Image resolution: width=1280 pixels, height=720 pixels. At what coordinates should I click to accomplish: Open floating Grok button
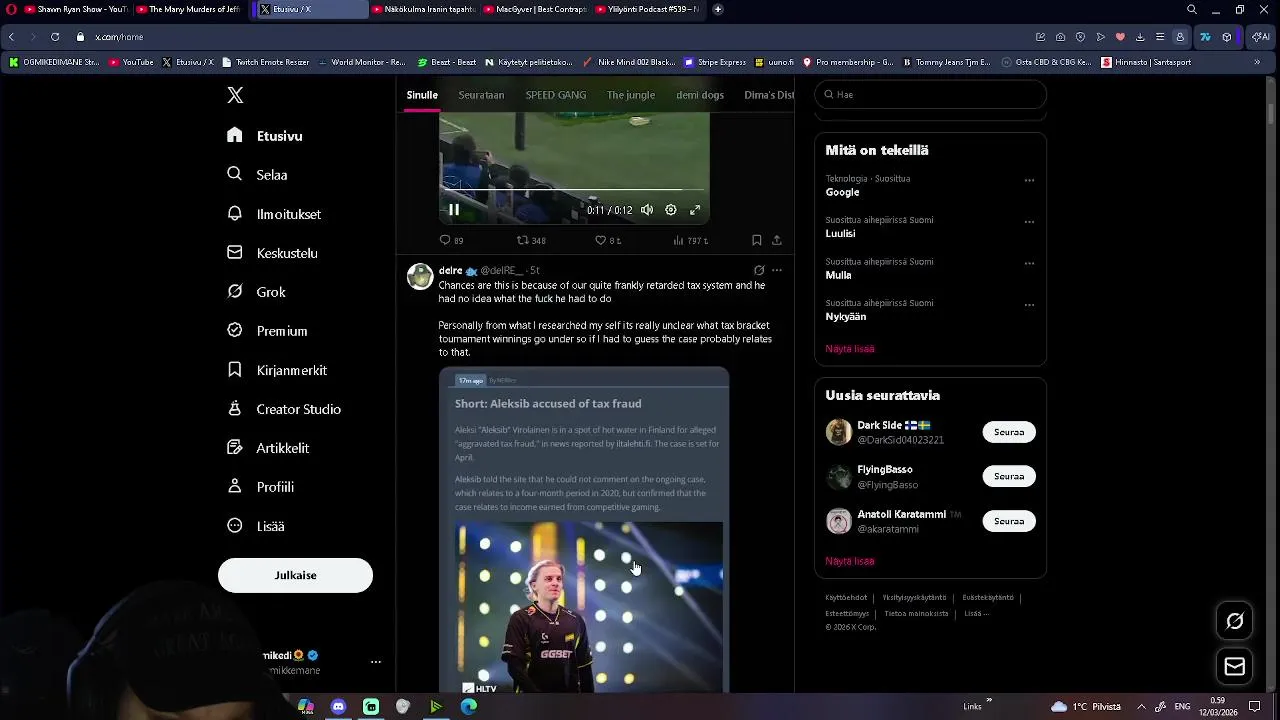[1235, 622]
